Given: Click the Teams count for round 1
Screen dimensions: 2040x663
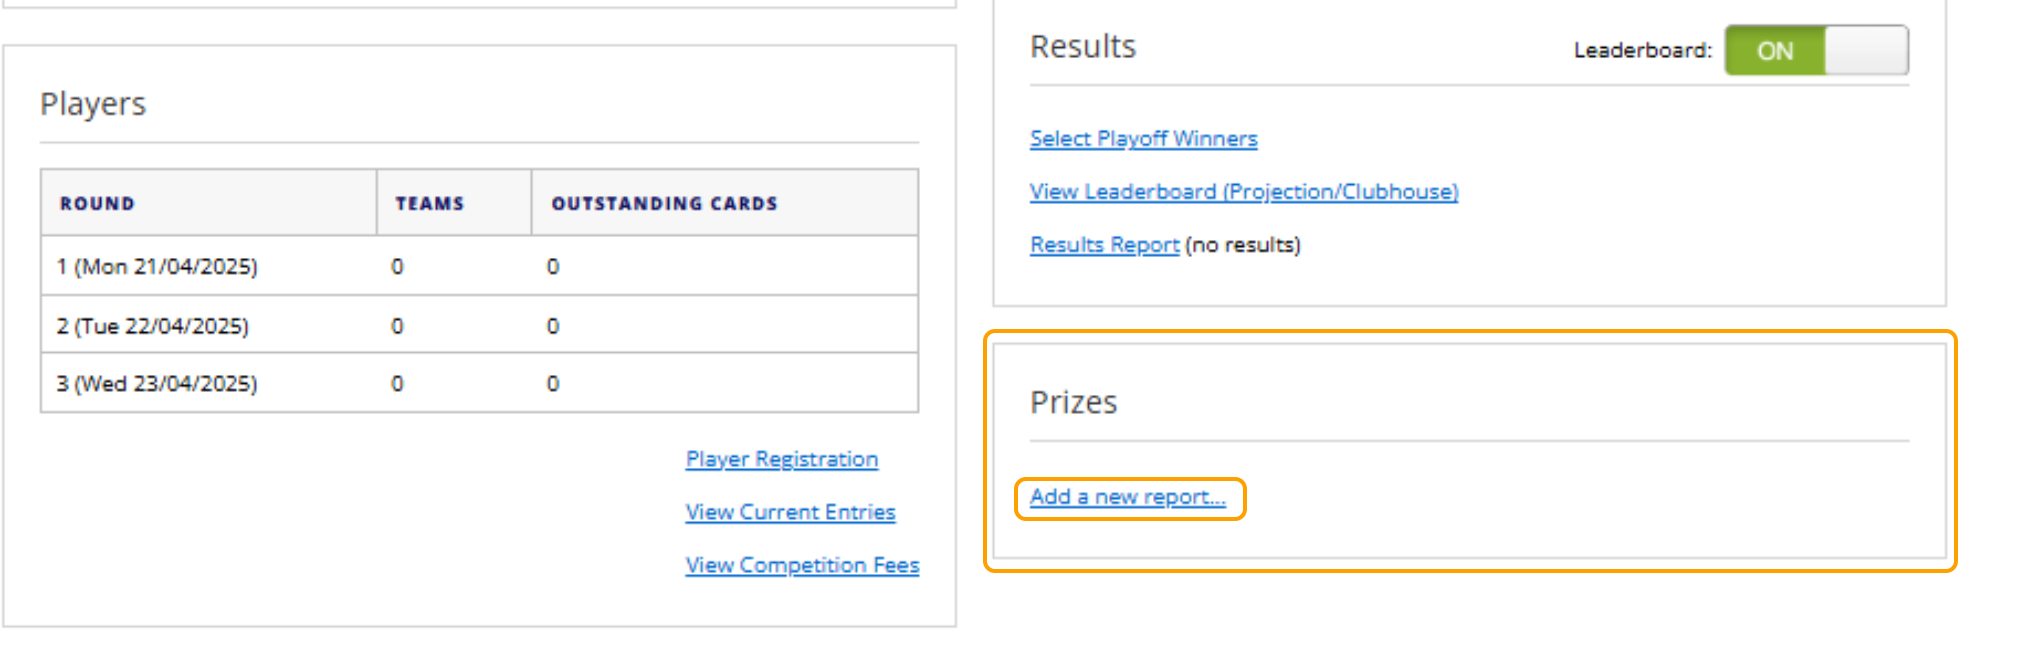Looking at the screenshot, I should click(x=397, y=267).
